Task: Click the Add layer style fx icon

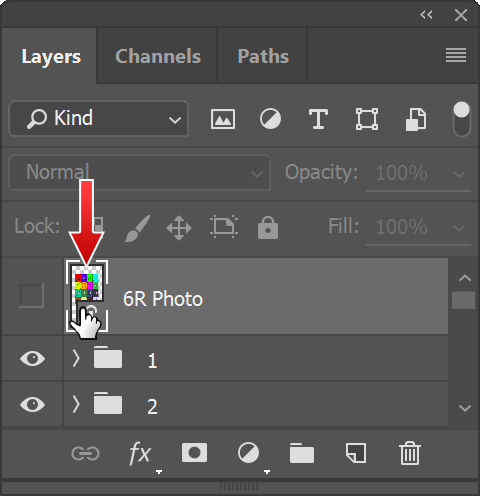Action: pos(140,453)
